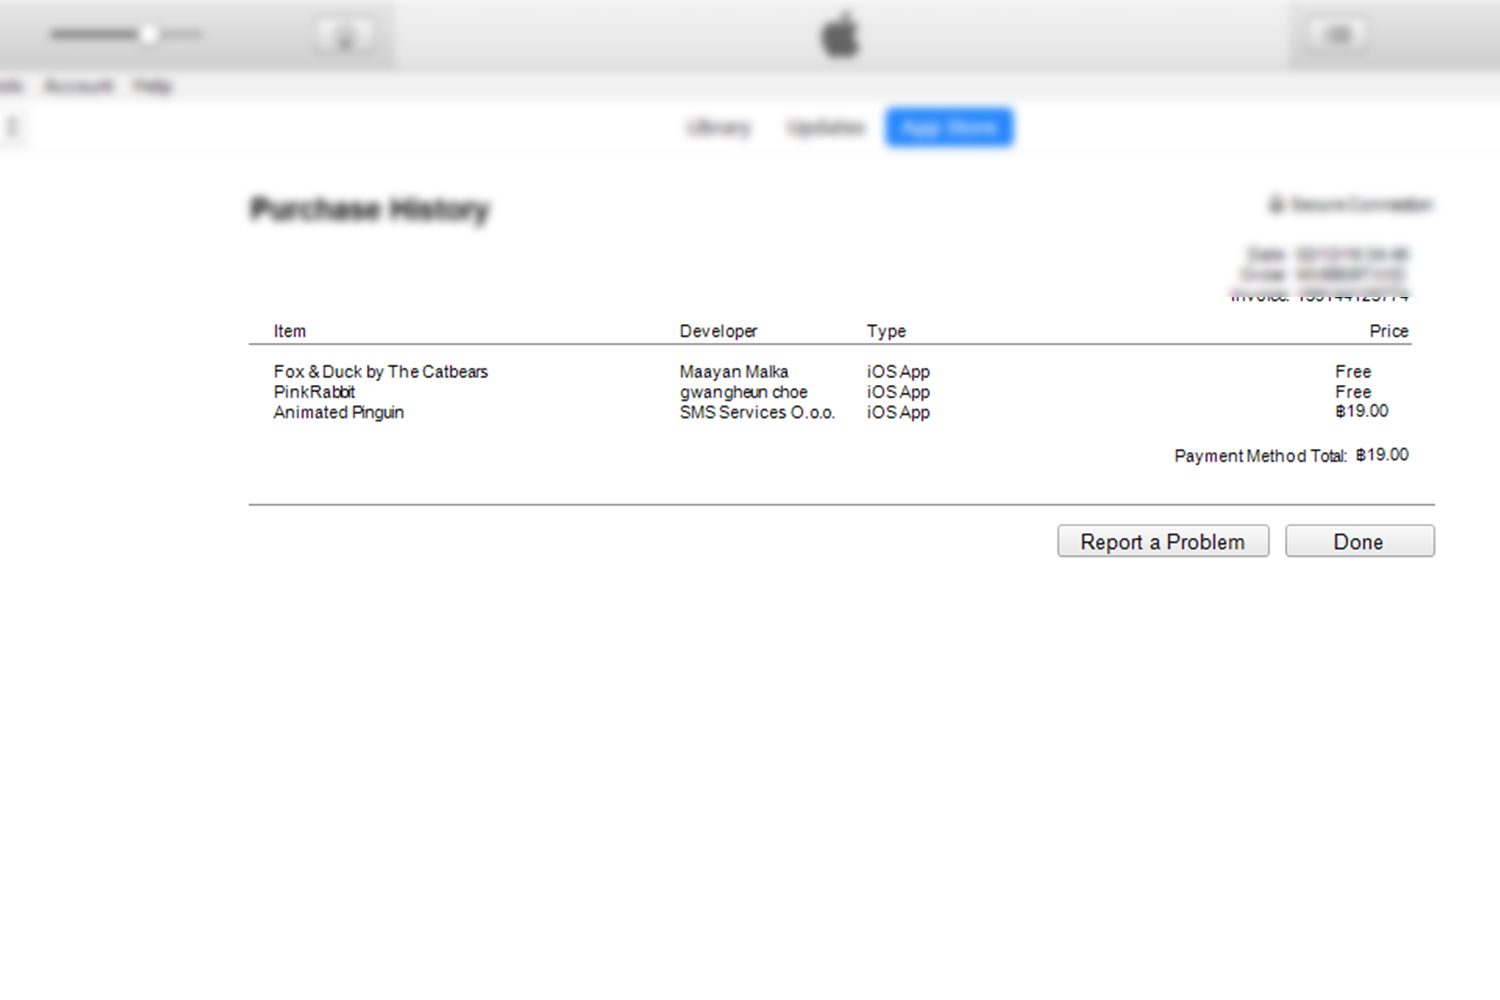Select the PinkRabbit item
The height and width of the screenshot is (1000, 1500).
[314, 392]
